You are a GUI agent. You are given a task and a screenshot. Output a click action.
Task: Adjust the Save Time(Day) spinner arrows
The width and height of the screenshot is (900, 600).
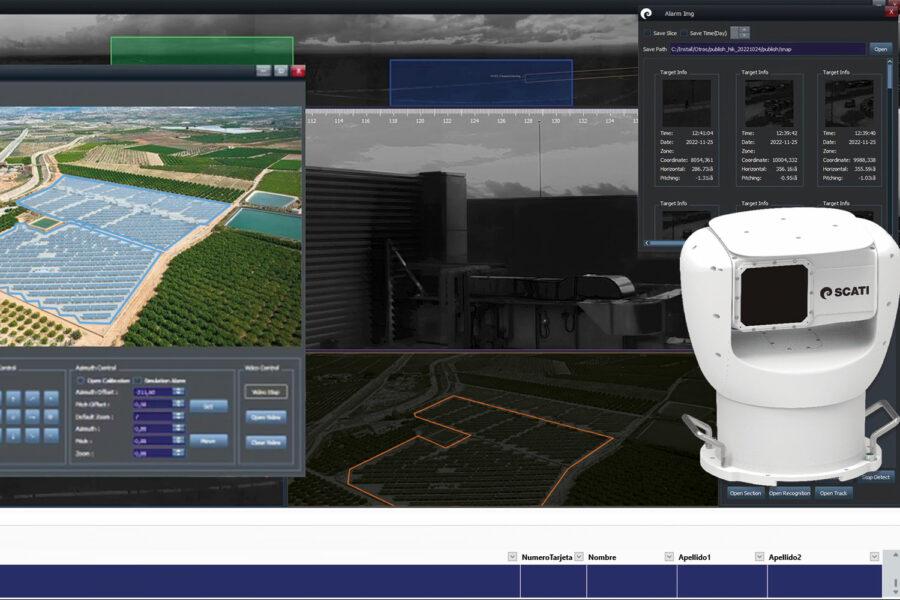click(x=744, y=32)
